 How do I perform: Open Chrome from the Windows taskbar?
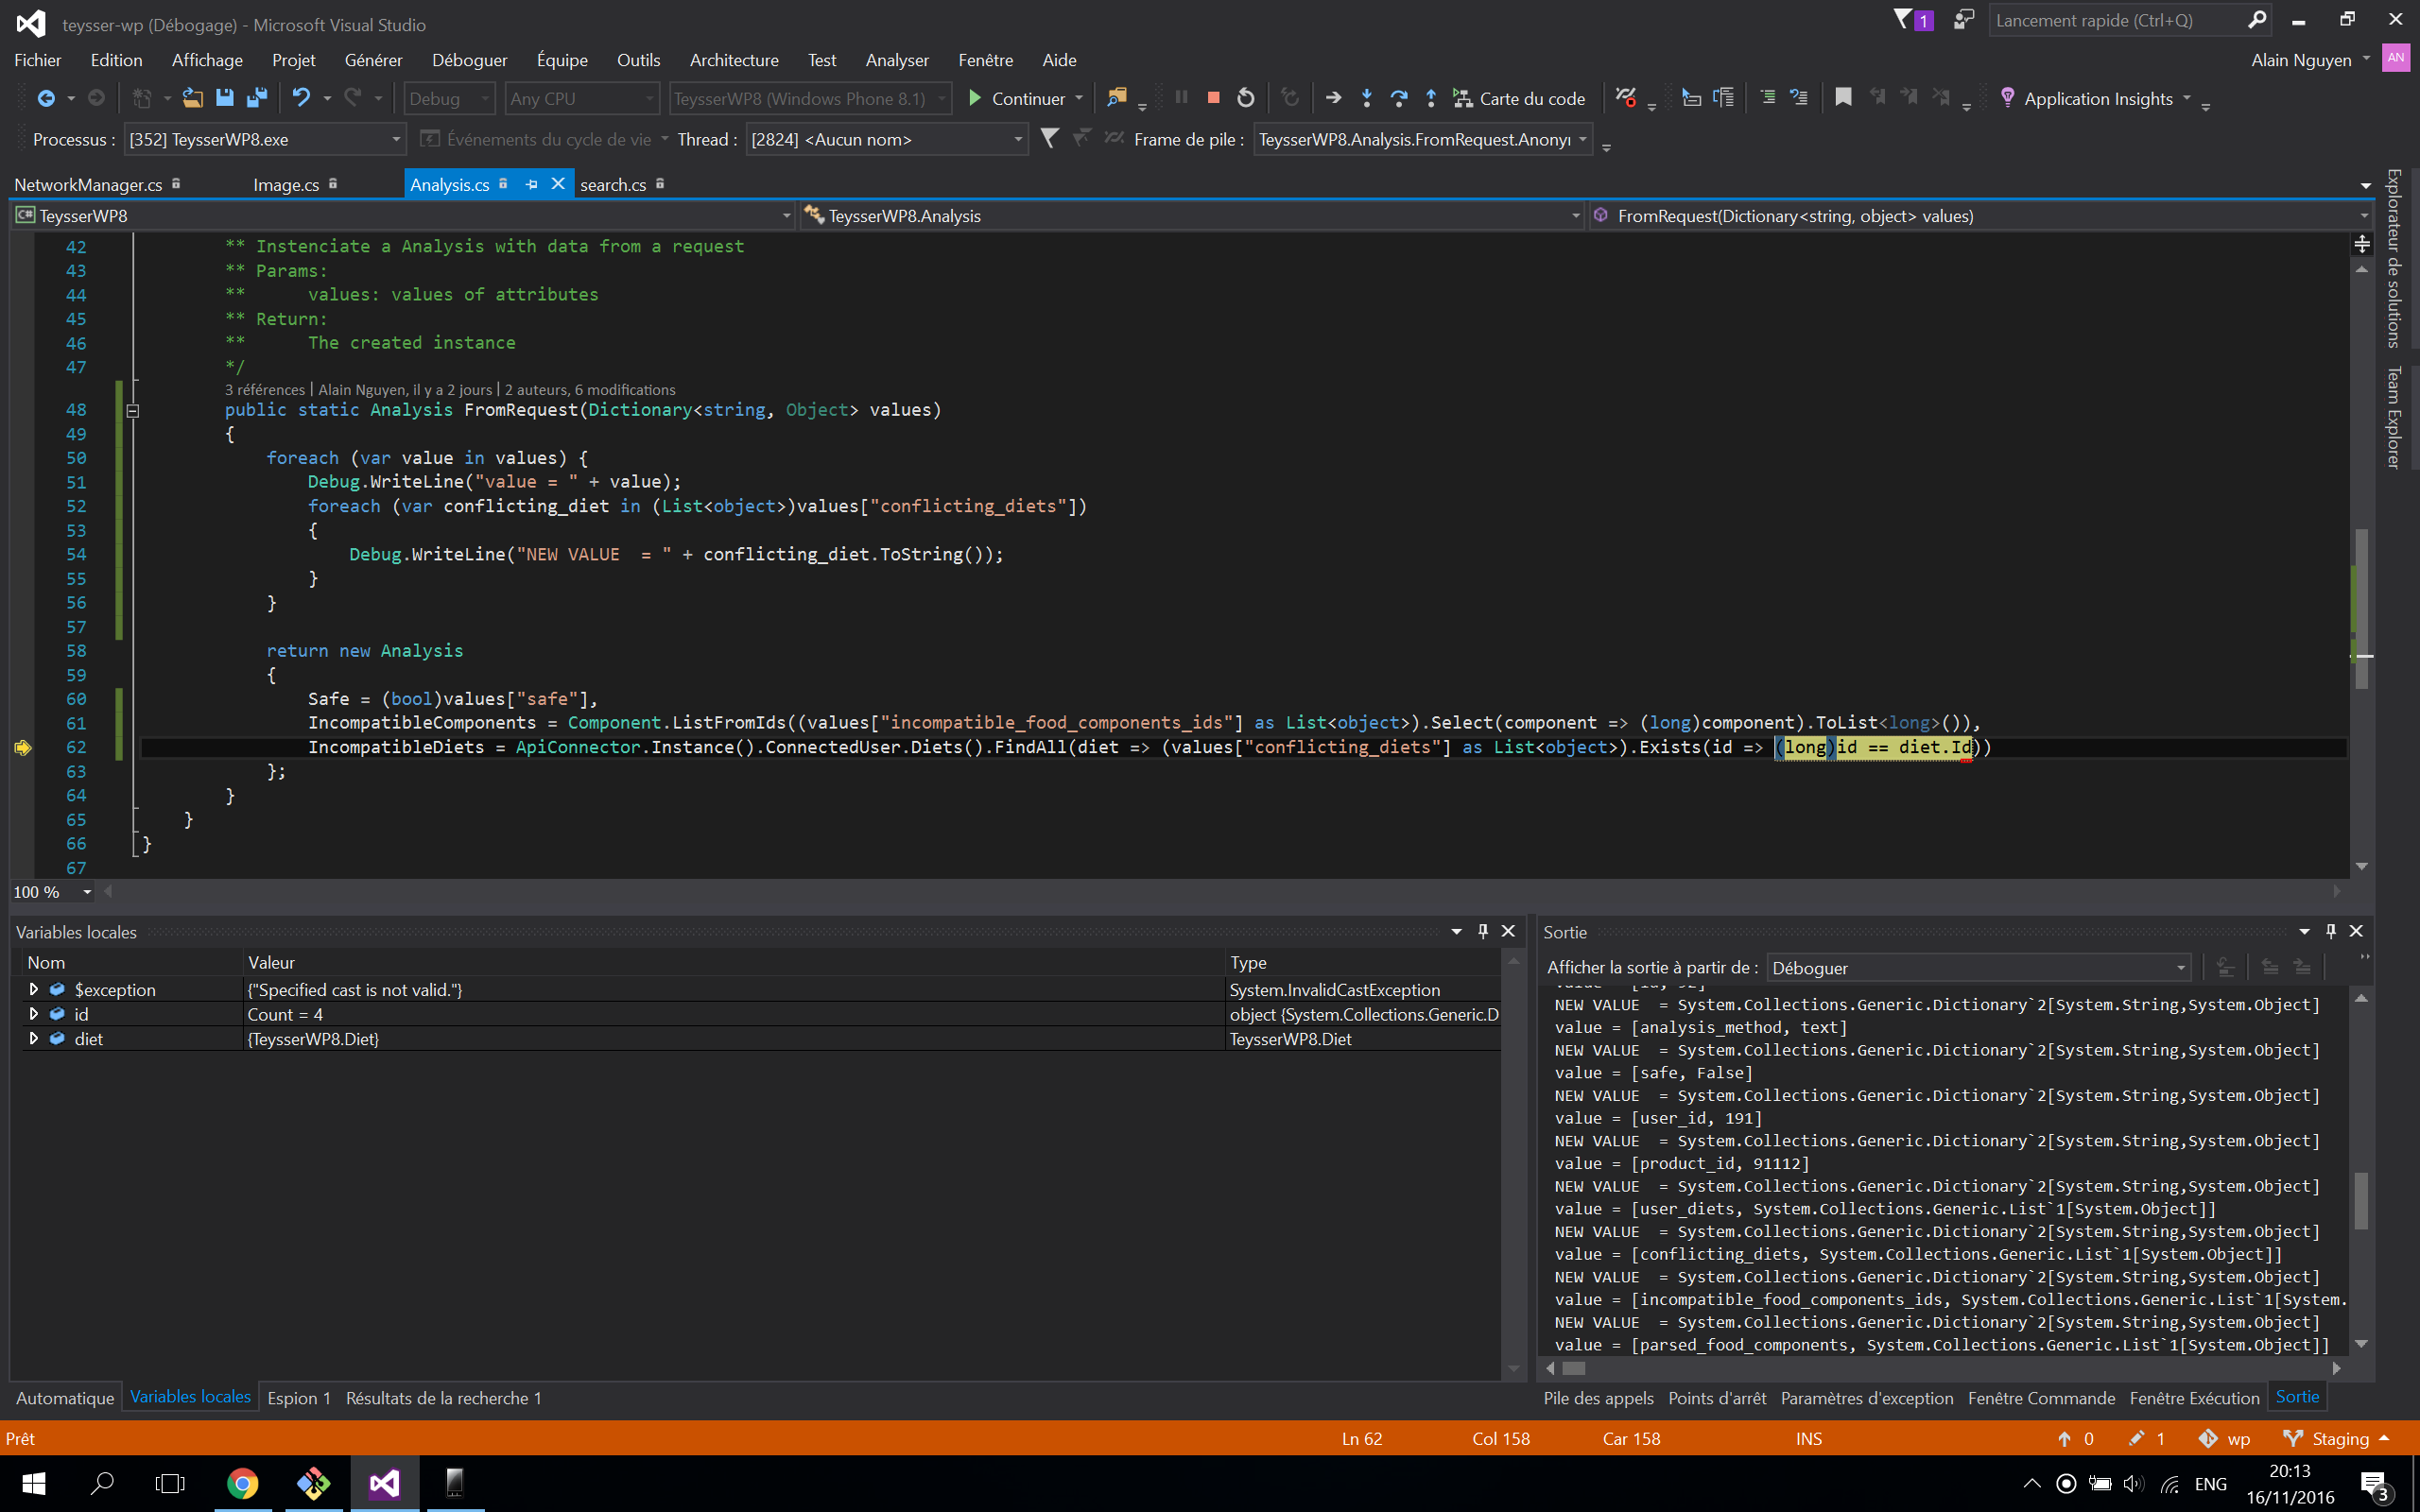[x=242, y=1483]
